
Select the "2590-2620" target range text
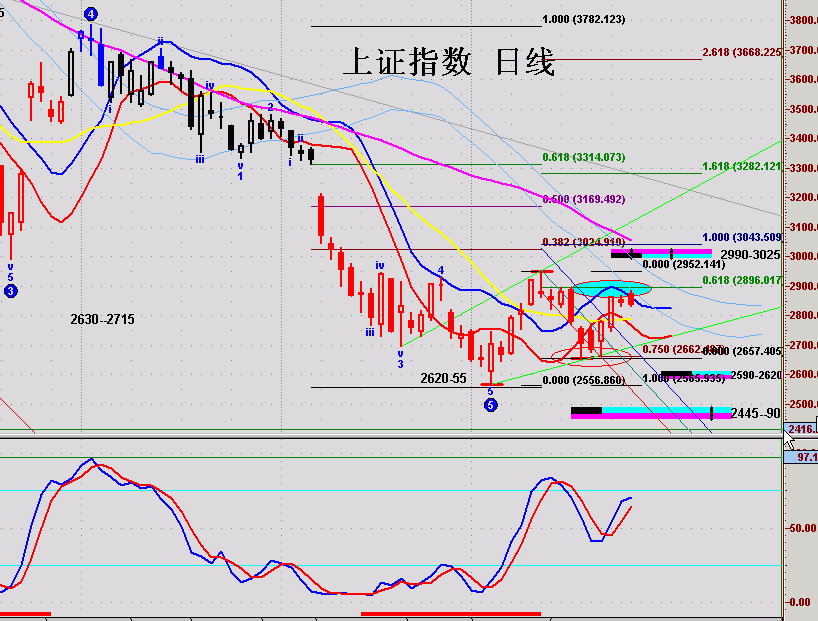756,375
